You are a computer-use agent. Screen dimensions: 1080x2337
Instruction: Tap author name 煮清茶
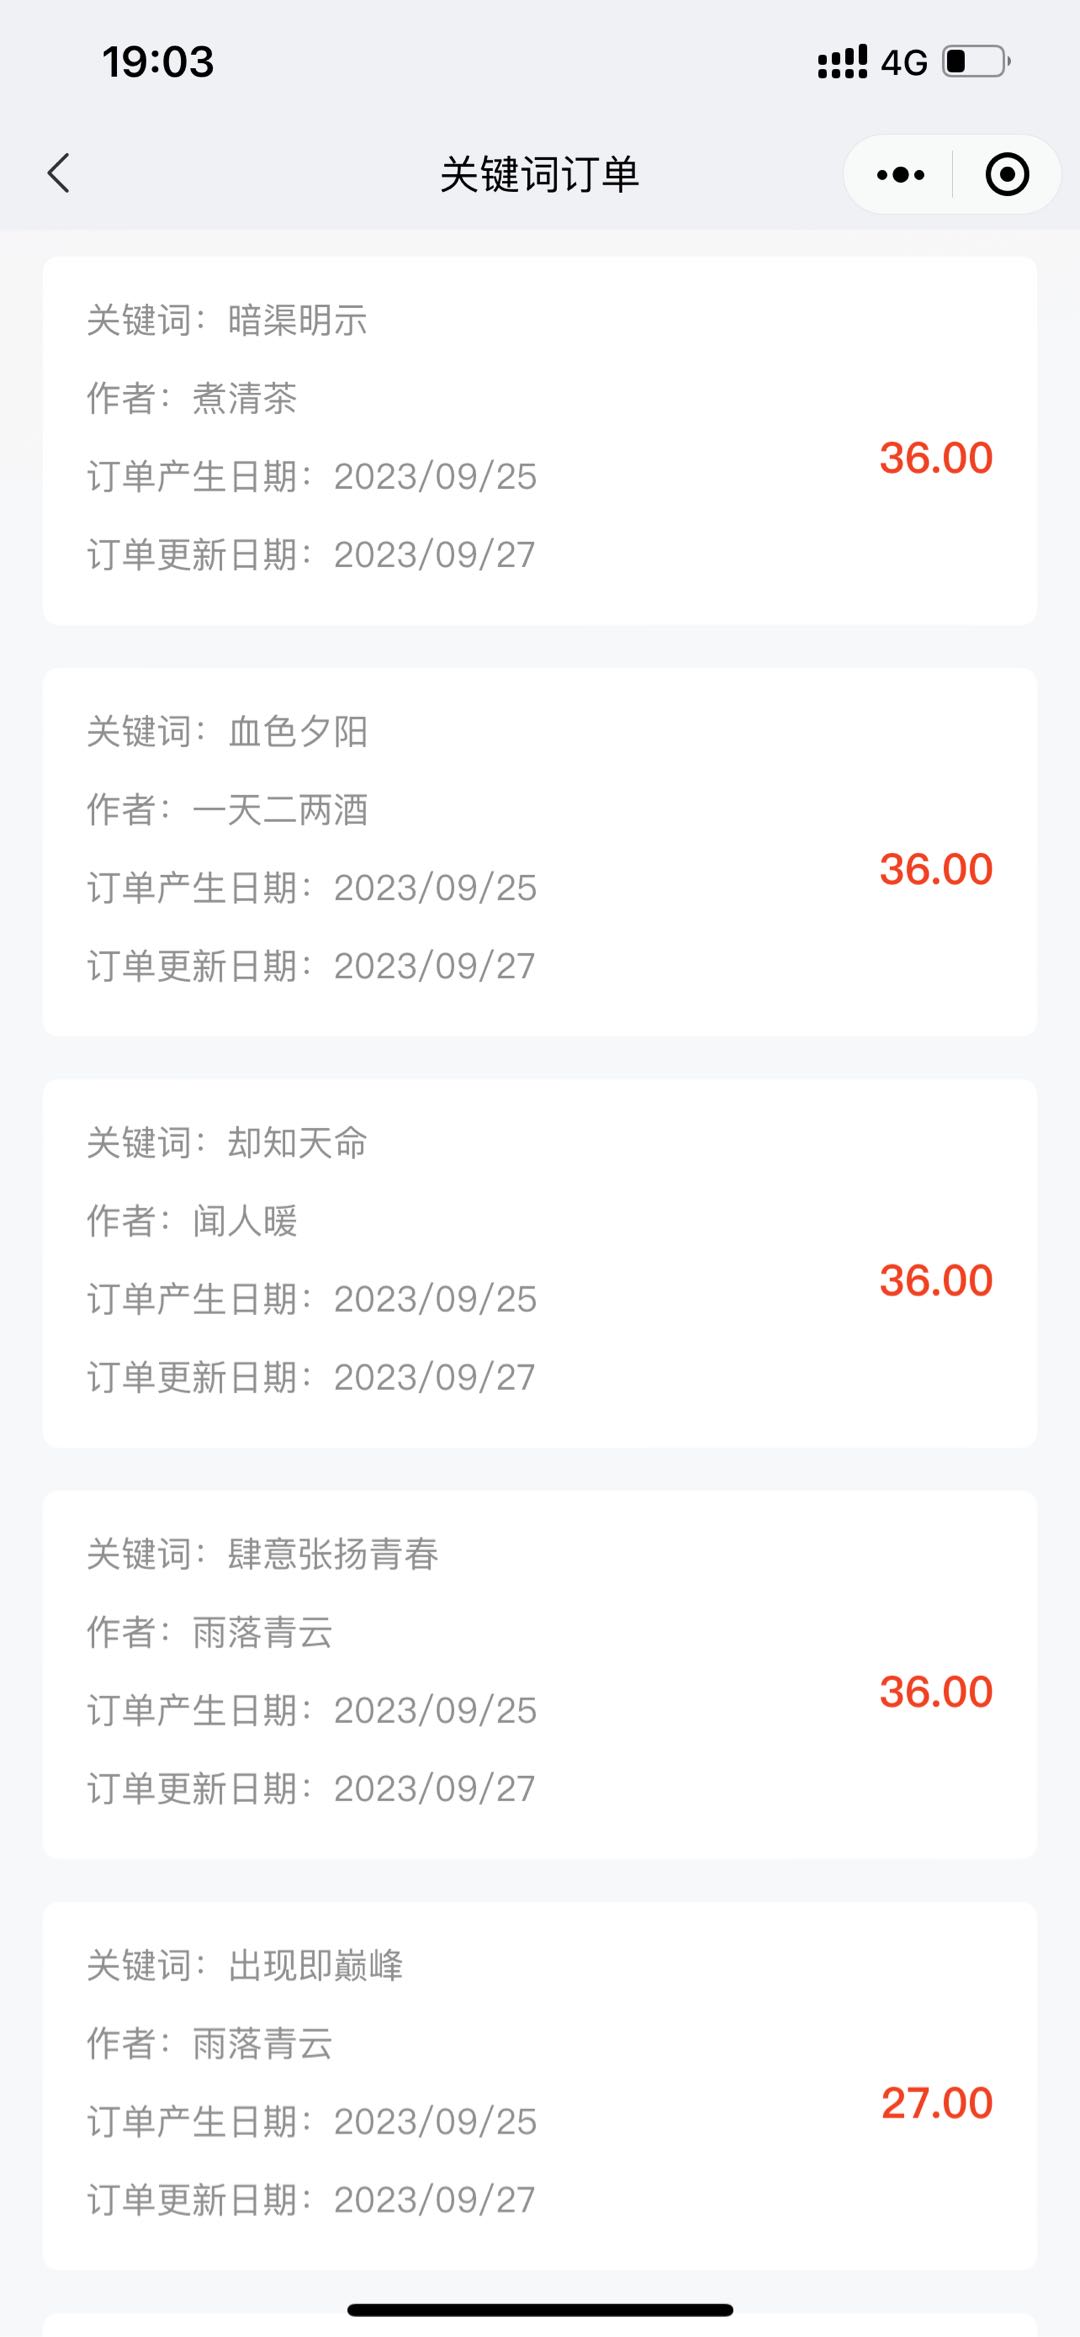coord(244,399)
